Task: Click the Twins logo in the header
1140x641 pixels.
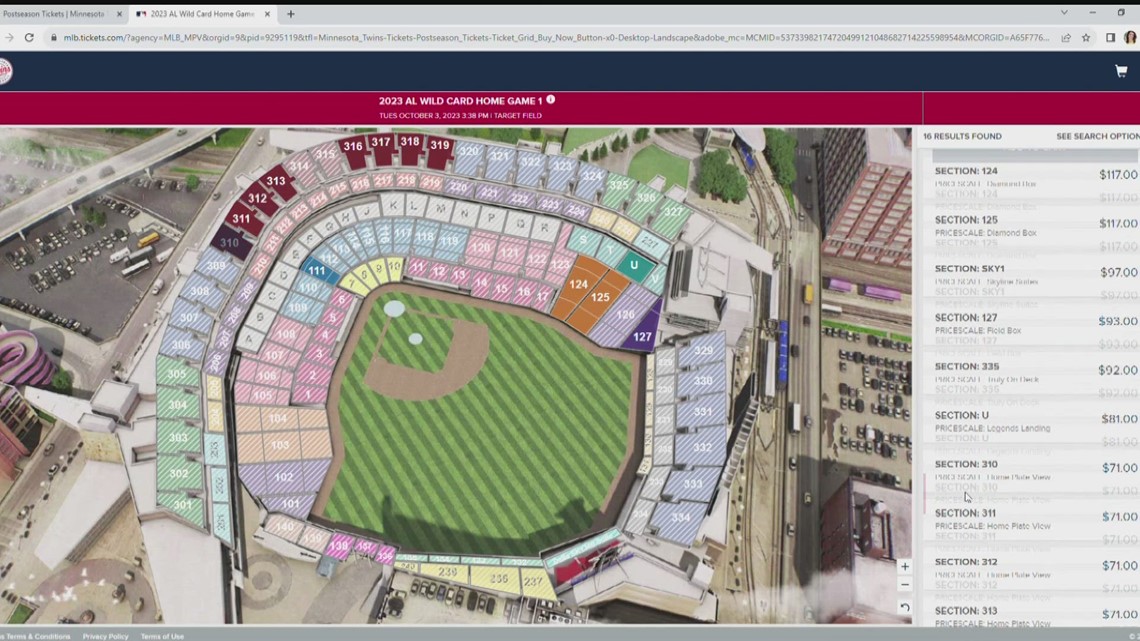Action: tap(4, 71)
